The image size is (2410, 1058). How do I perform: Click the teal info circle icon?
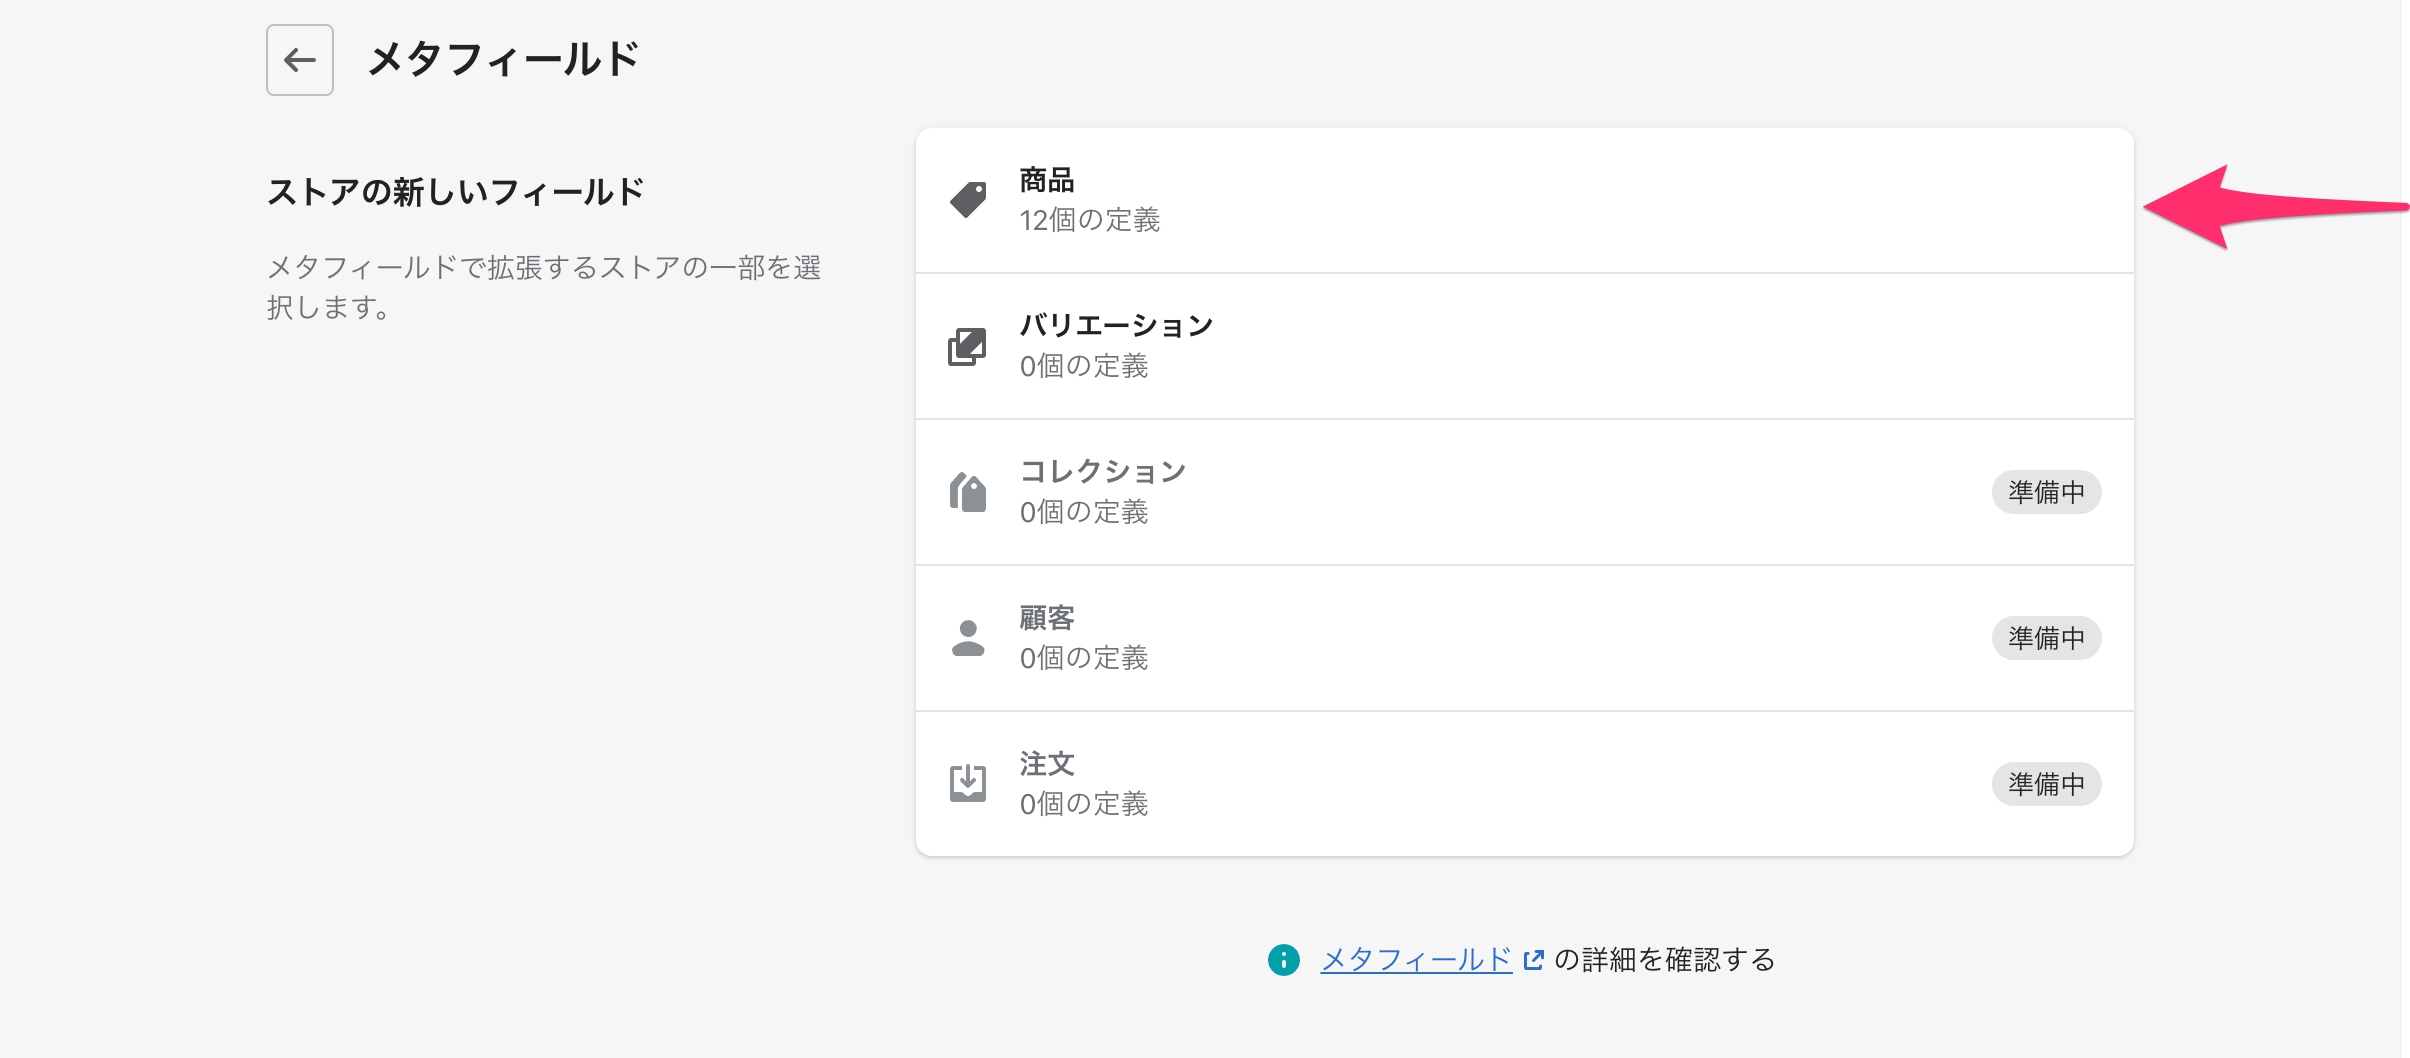(1284, 960)
